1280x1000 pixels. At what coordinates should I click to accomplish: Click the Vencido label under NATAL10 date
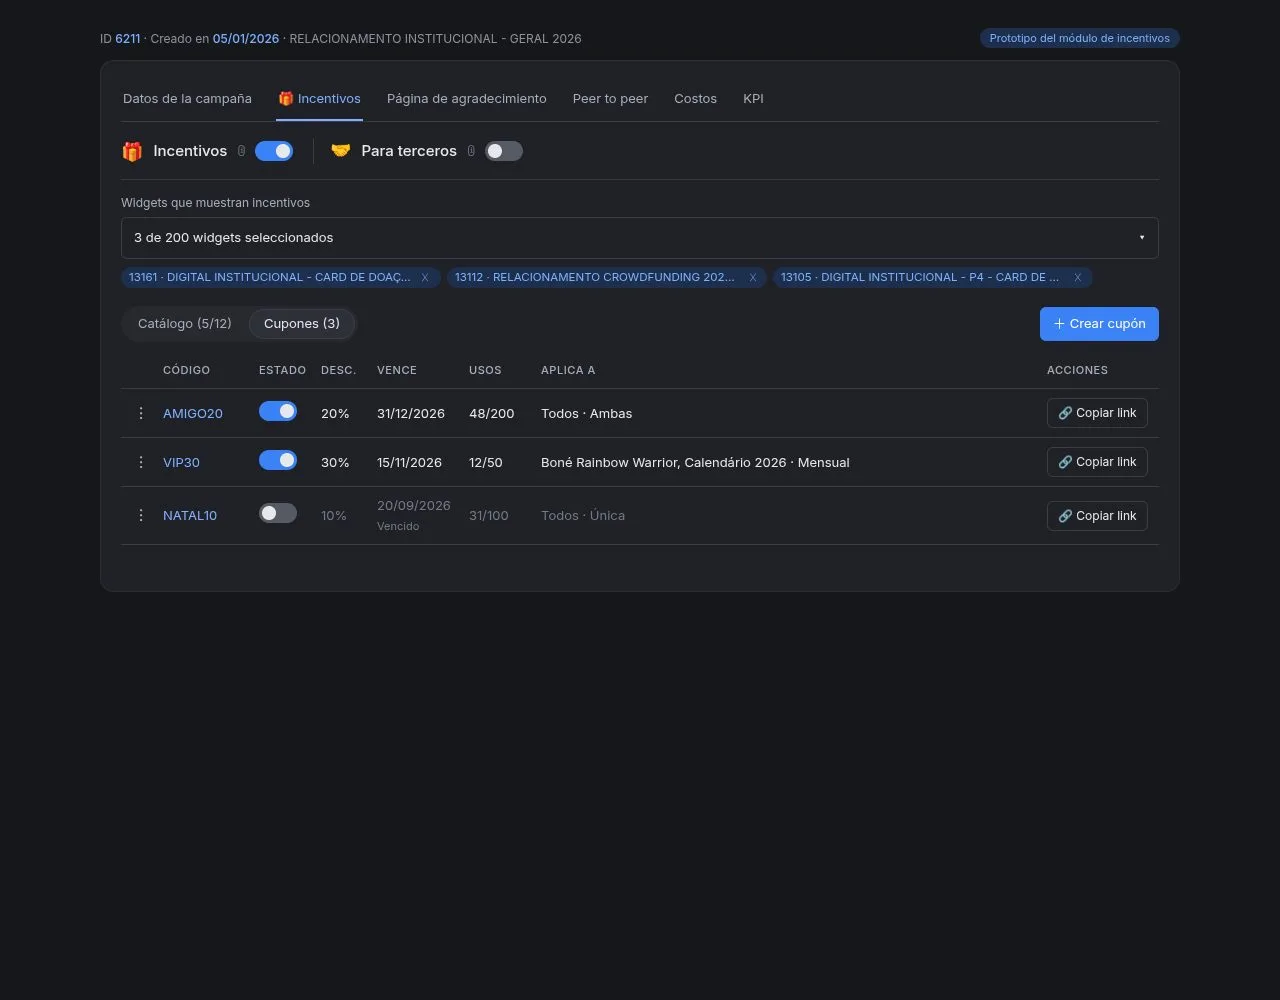tap(398, 526)
